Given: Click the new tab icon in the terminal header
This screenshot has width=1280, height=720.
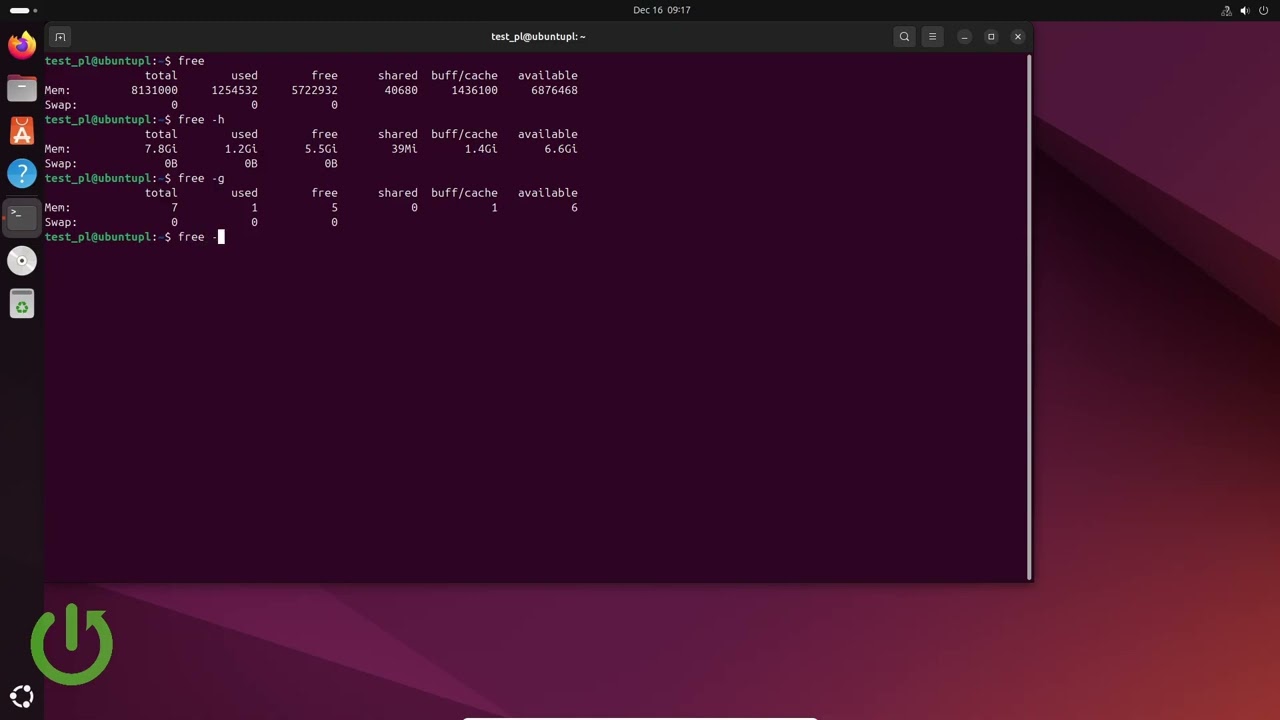Looking at the screenshot, I should click(60, 37).
